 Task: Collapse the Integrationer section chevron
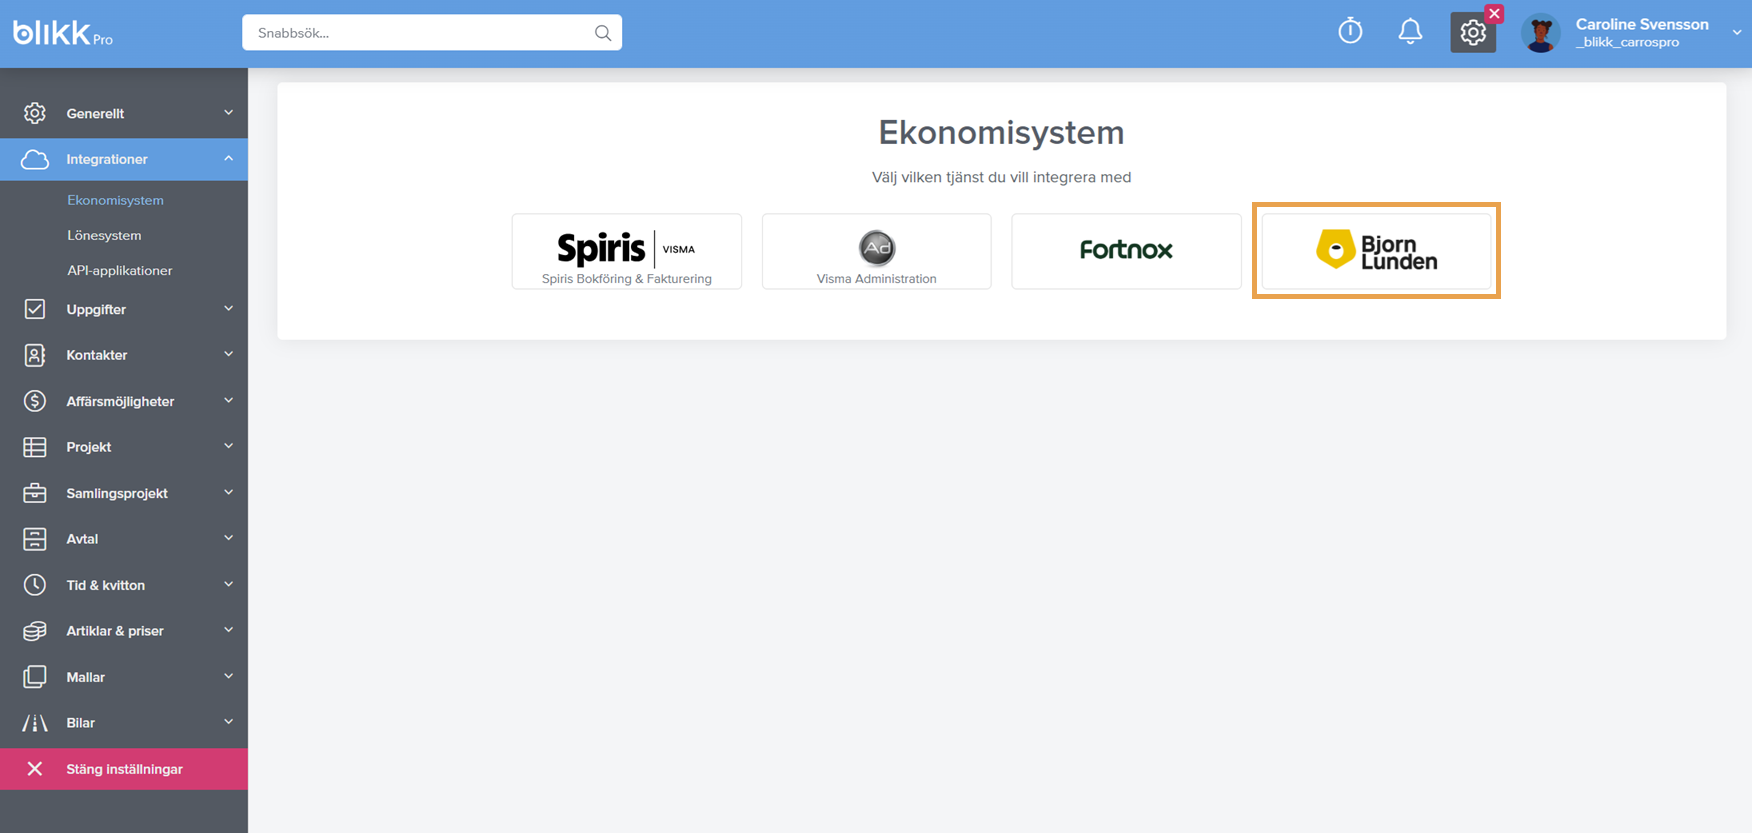(228, 159)
